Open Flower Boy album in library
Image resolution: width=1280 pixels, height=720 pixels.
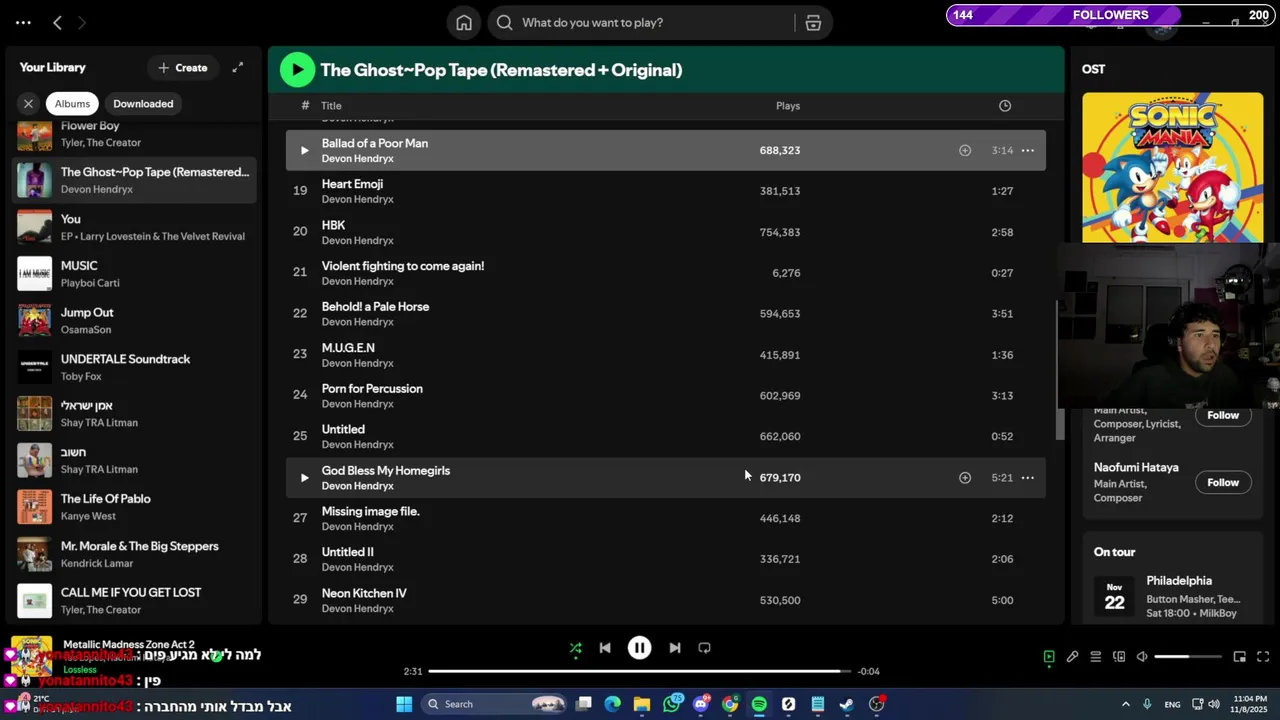click(x=134, y=134)
